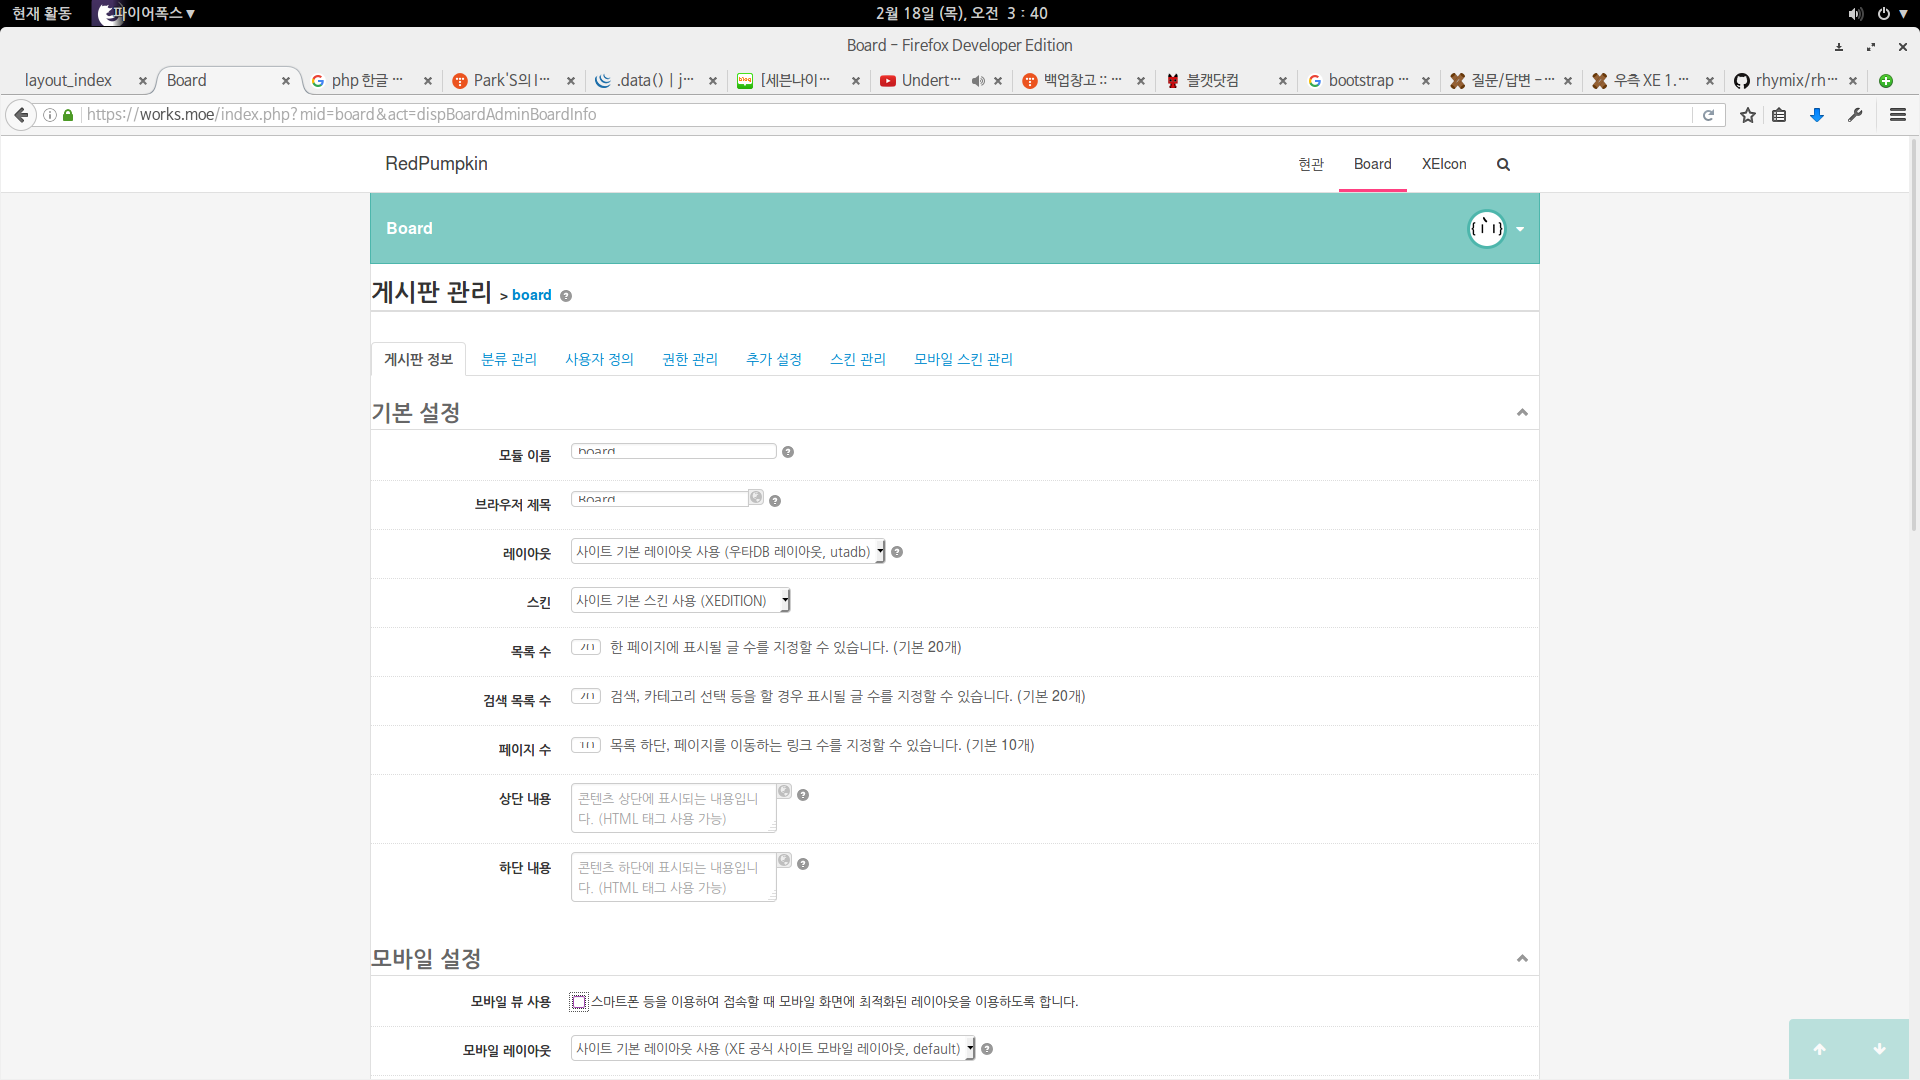Open the developer toolbox wrench icon

click(1856, 114)
